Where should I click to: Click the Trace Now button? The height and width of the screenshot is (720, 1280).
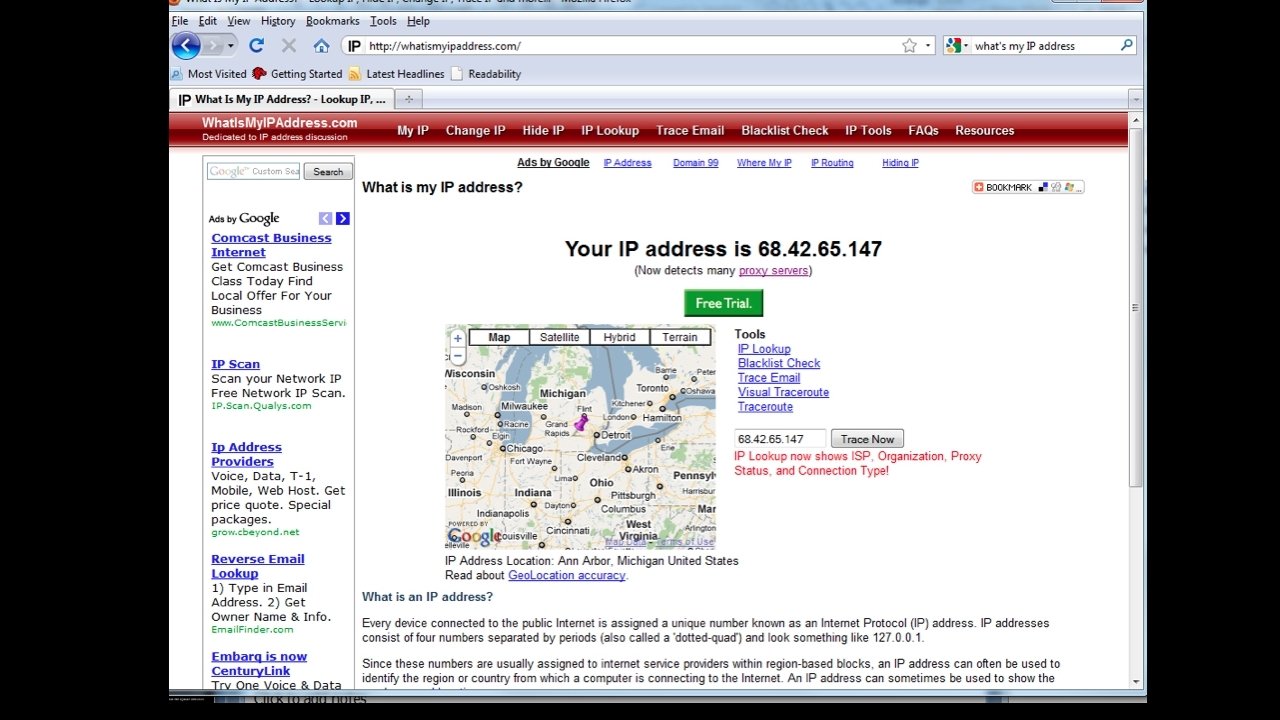868,439
